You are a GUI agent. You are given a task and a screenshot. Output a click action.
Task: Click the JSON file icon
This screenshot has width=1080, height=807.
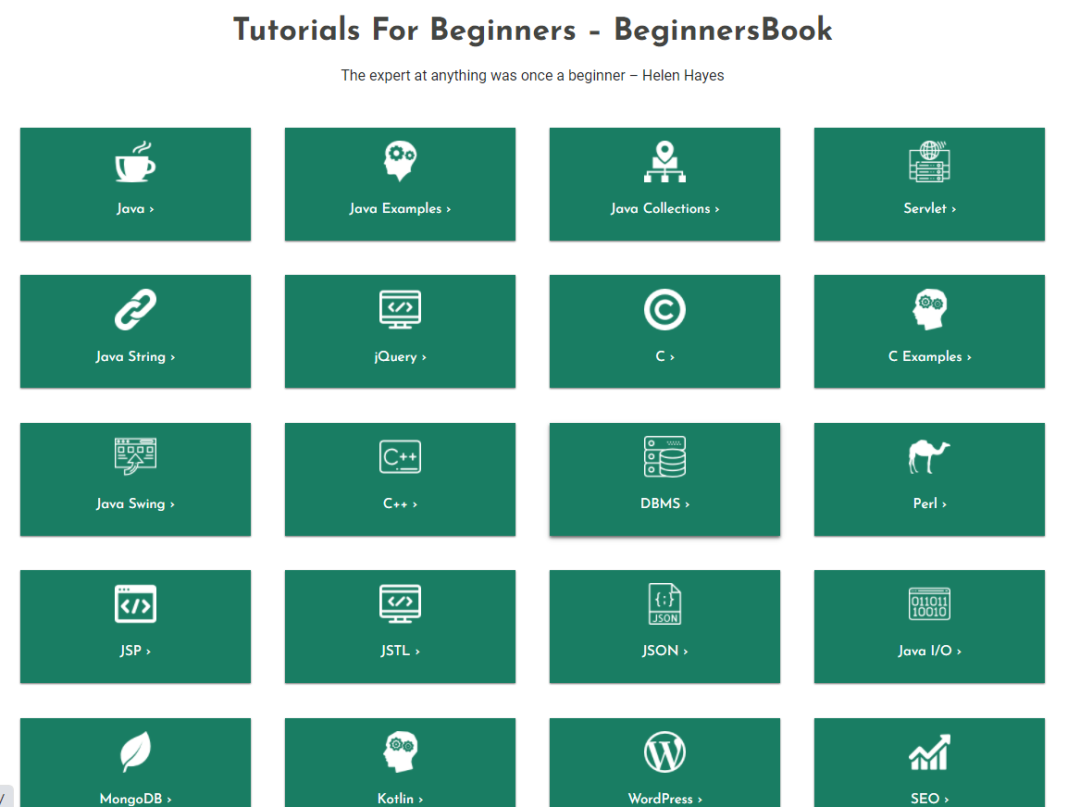coord(665,604)
